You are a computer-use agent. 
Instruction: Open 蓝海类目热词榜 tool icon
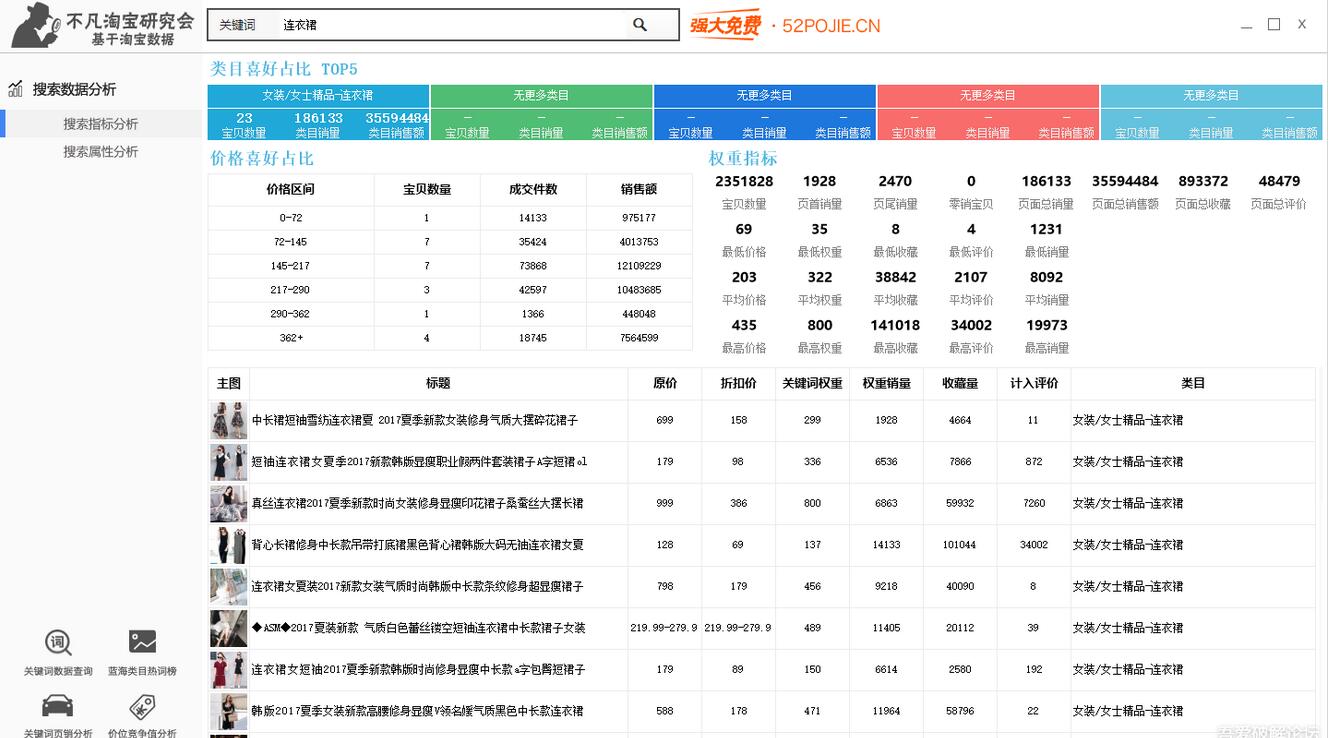[143, 642]
